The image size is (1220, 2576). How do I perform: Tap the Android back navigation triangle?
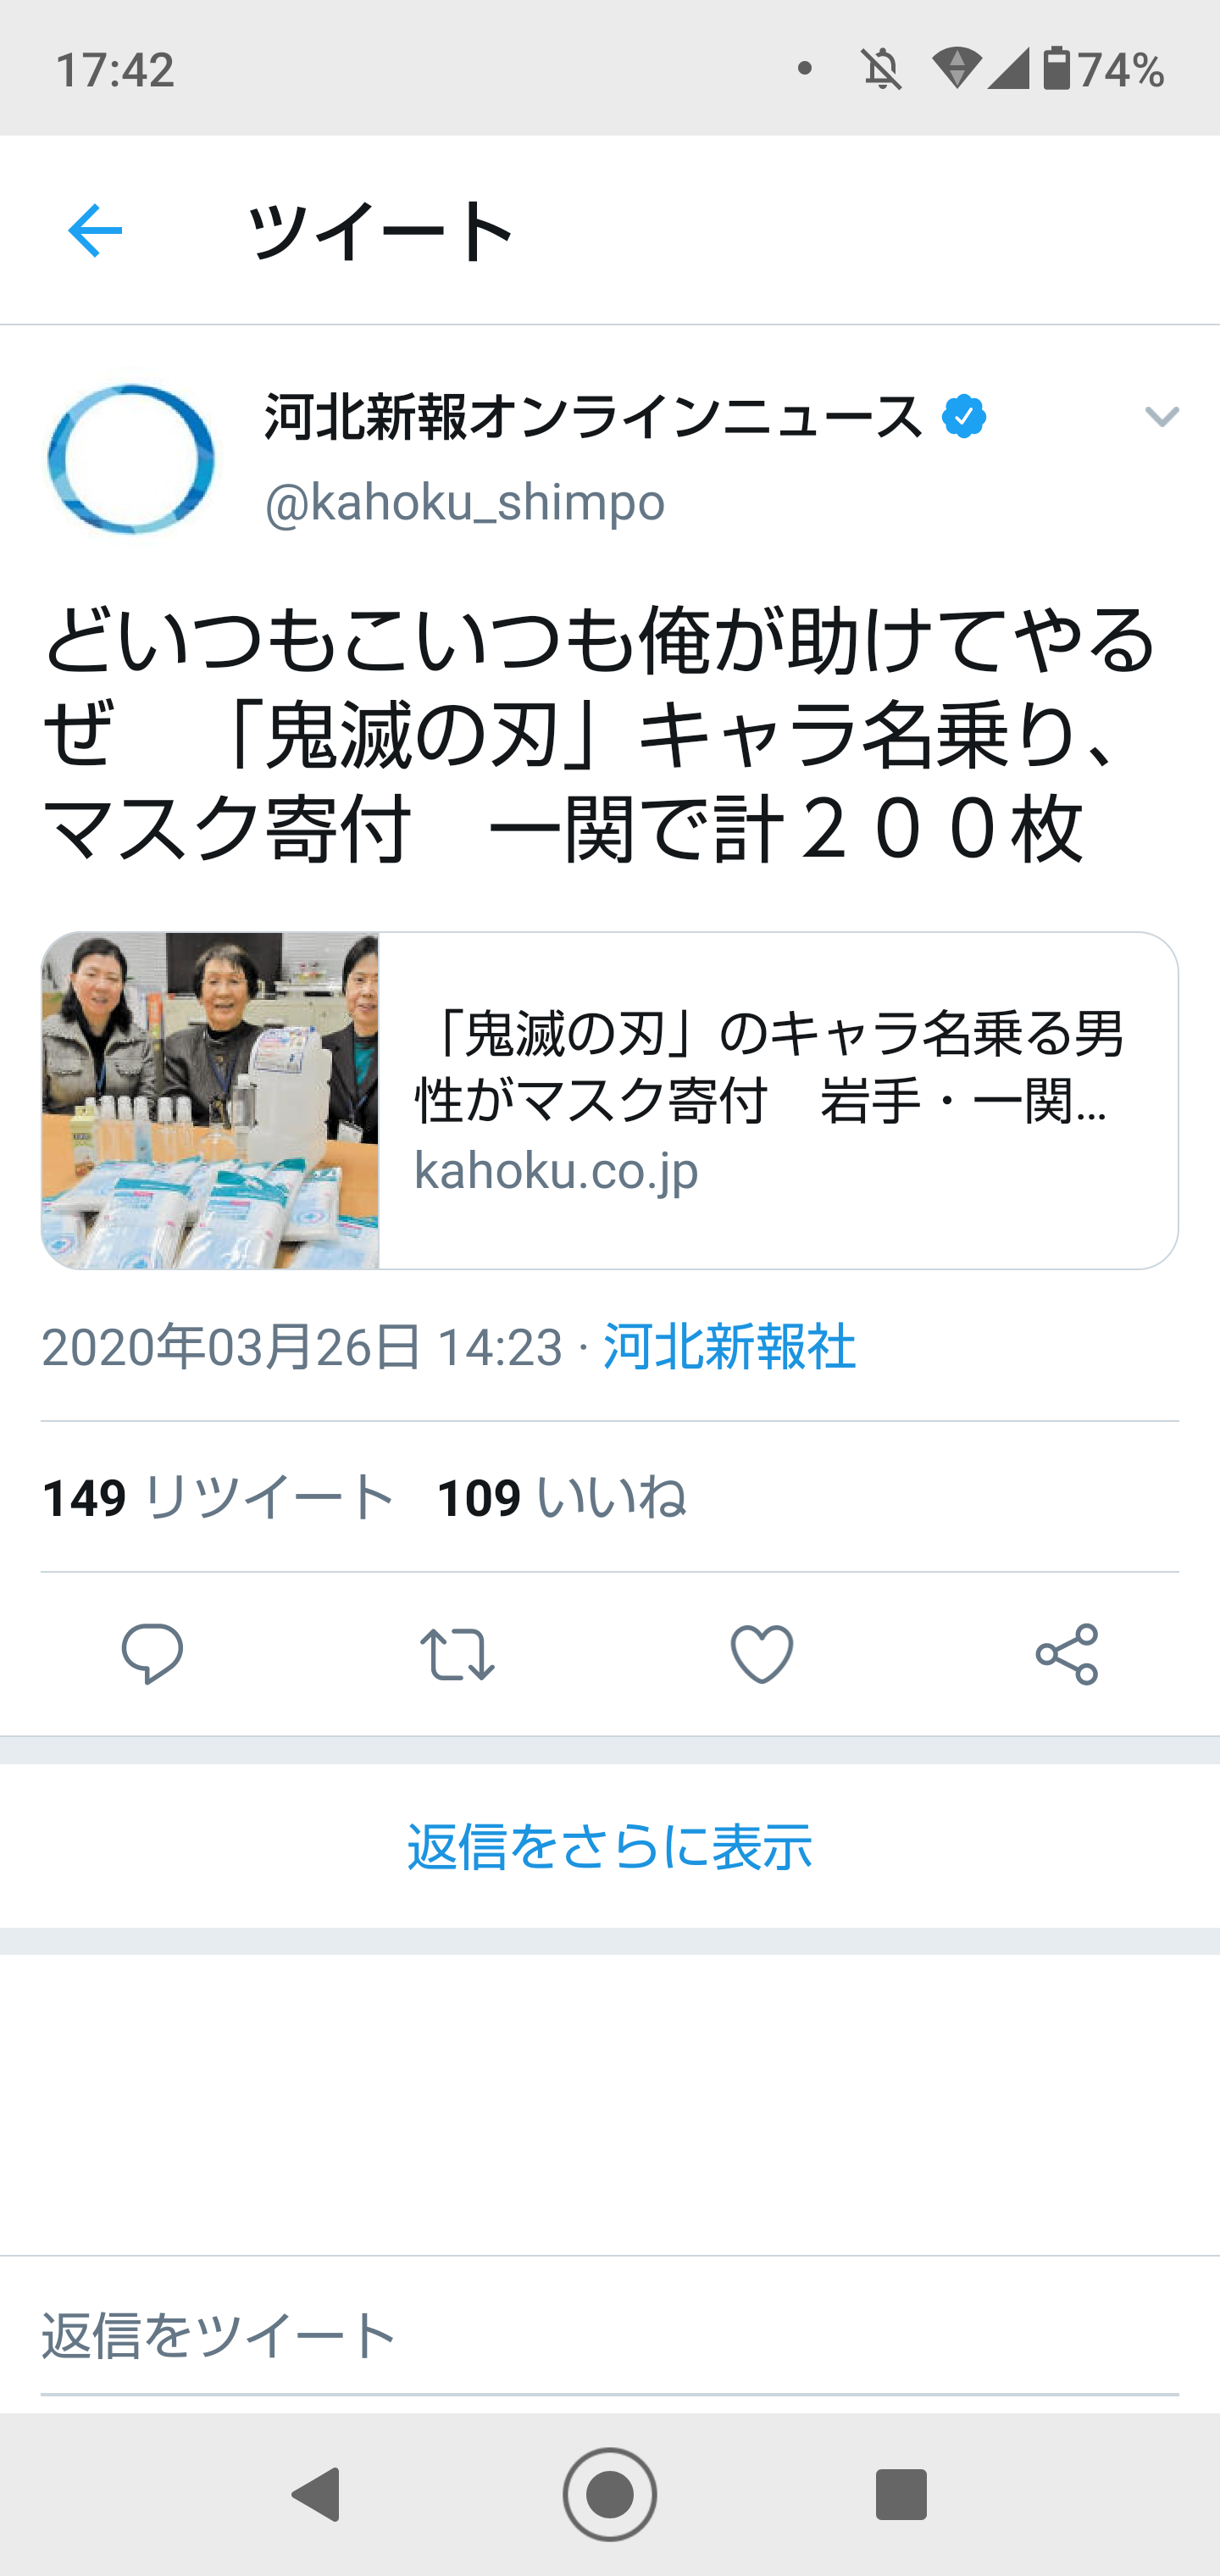[316, 2494]
